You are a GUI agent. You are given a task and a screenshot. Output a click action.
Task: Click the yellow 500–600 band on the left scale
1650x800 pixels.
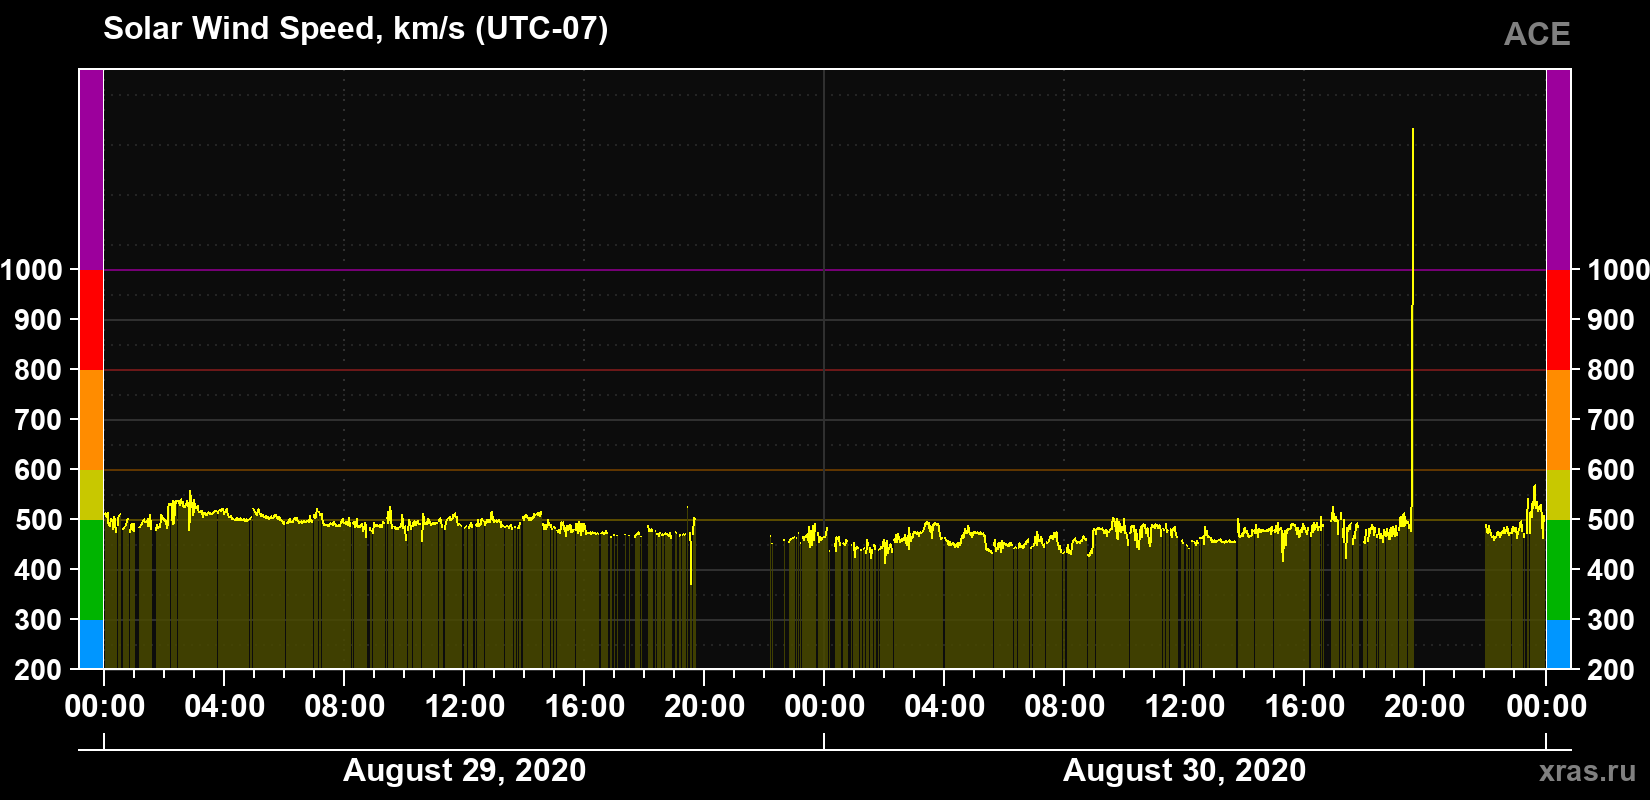[x=91, y=495]
